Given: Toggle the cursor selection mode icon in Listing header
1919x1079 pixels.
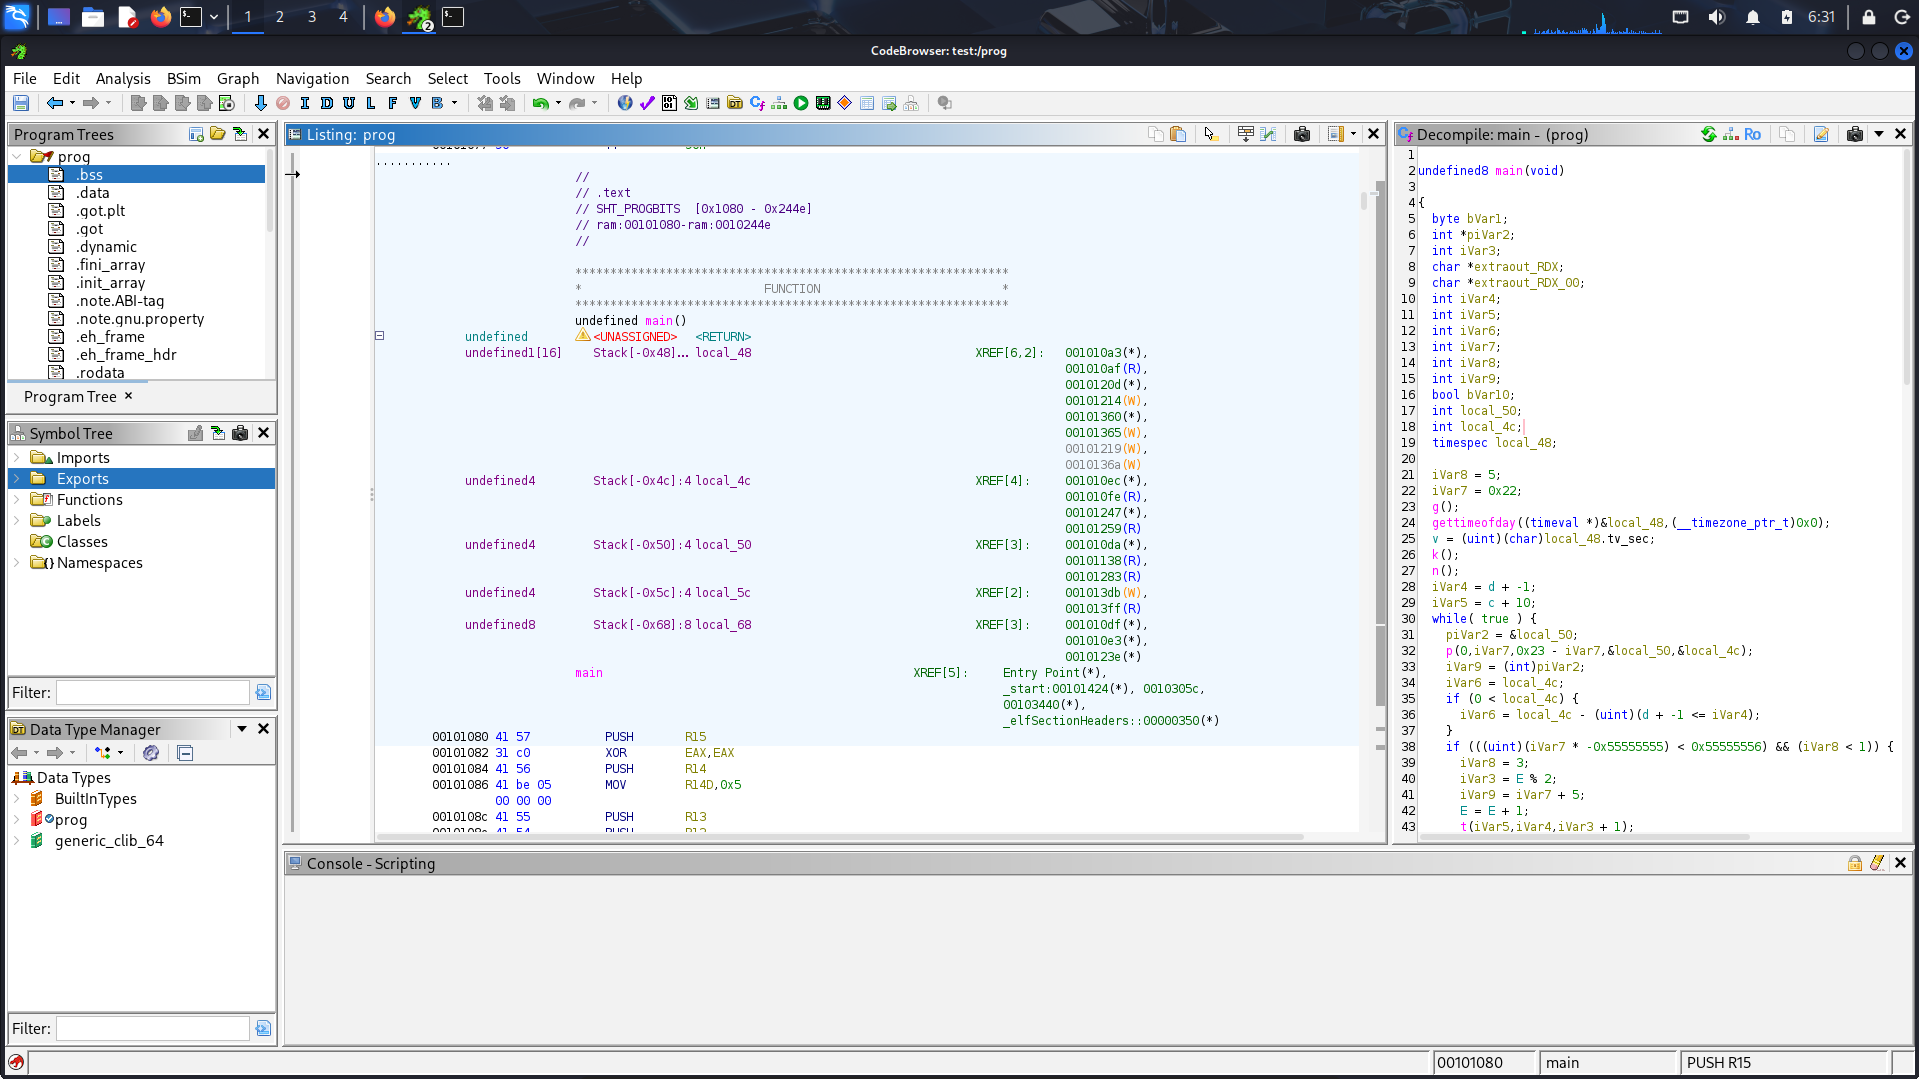Looking at the screenshot, I should click(1210, 134).
